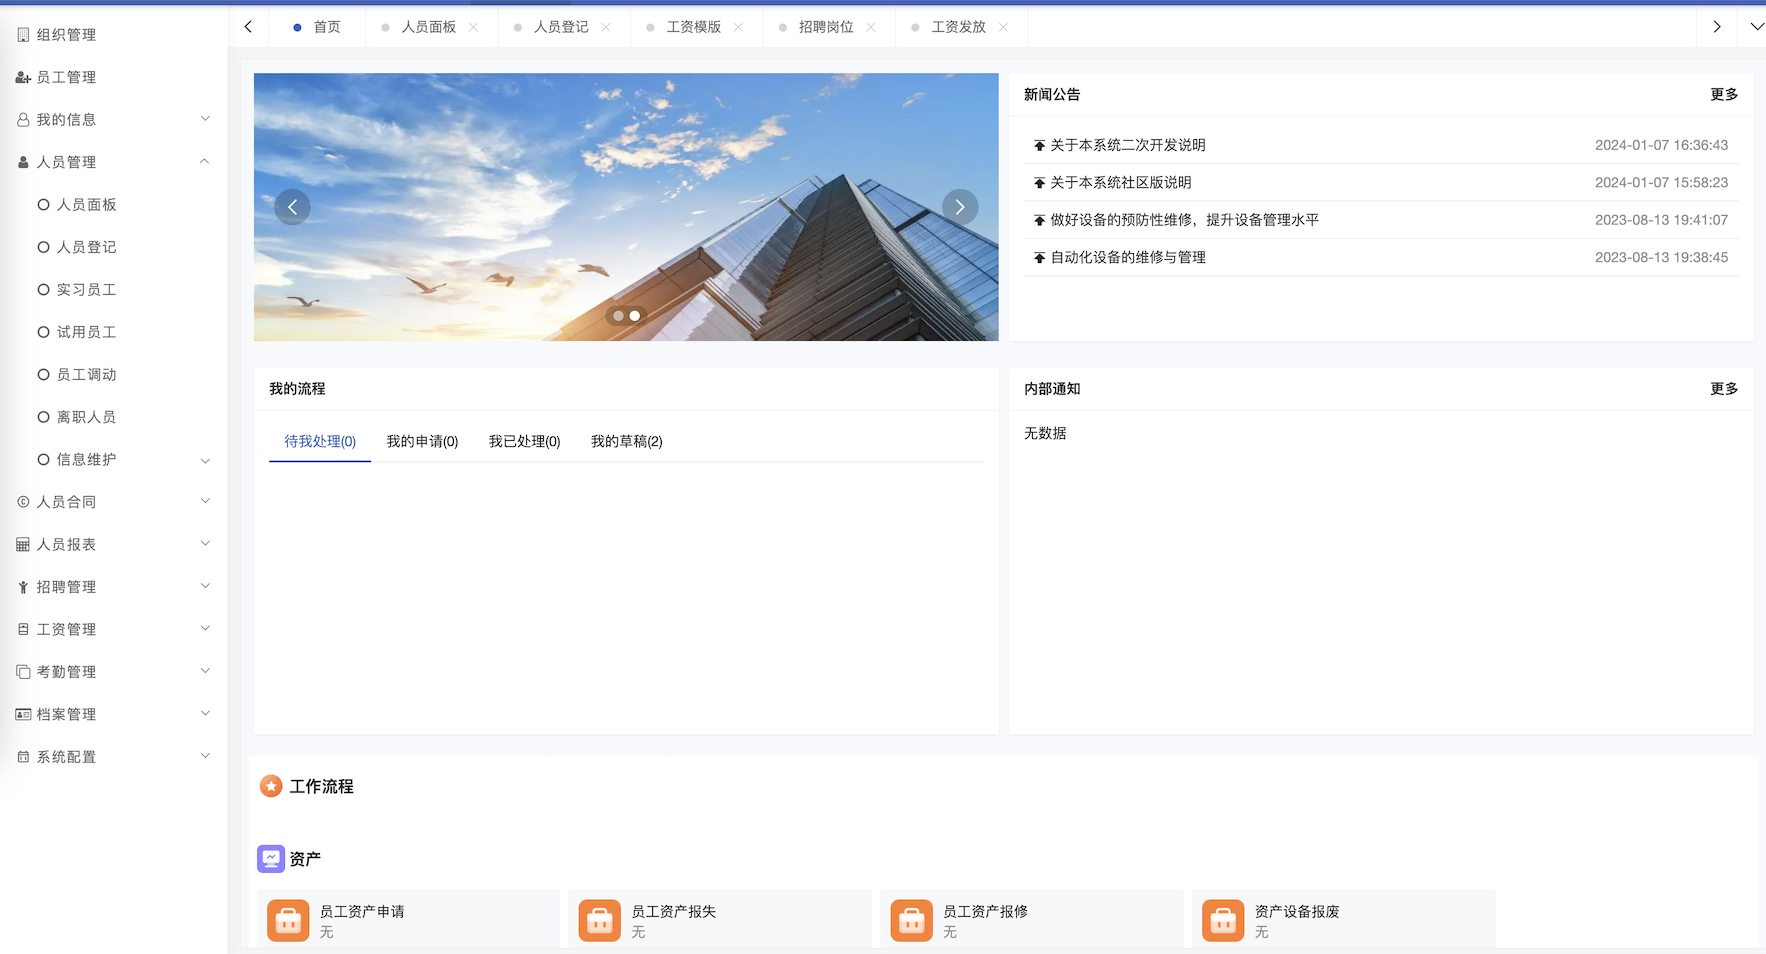This screenshot has width=1766, height=954.
Task: Show next banner slide
Action: tap(960, 207)
